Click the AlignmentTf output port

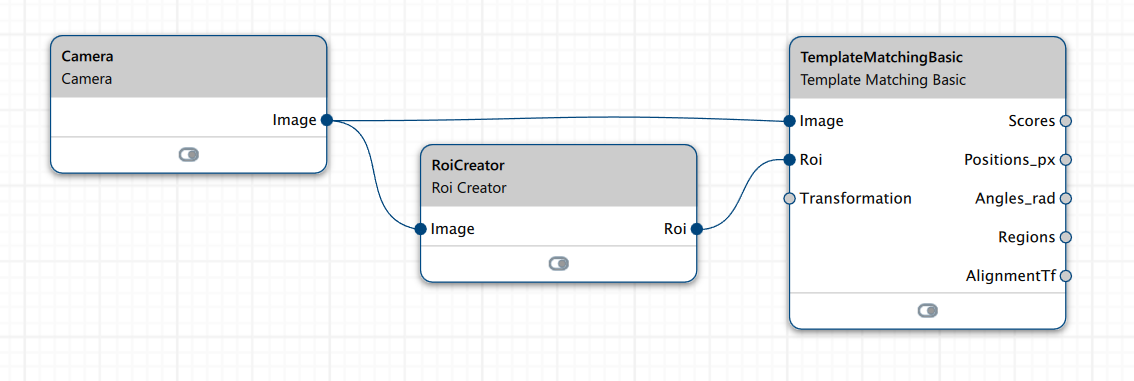(x=1065, y=275)
